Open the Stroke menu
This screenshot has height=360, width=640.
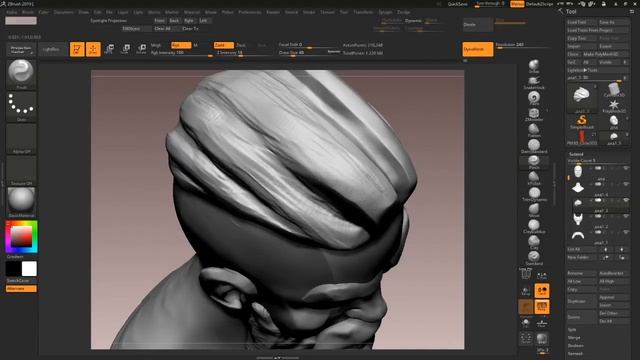[309, 12]
